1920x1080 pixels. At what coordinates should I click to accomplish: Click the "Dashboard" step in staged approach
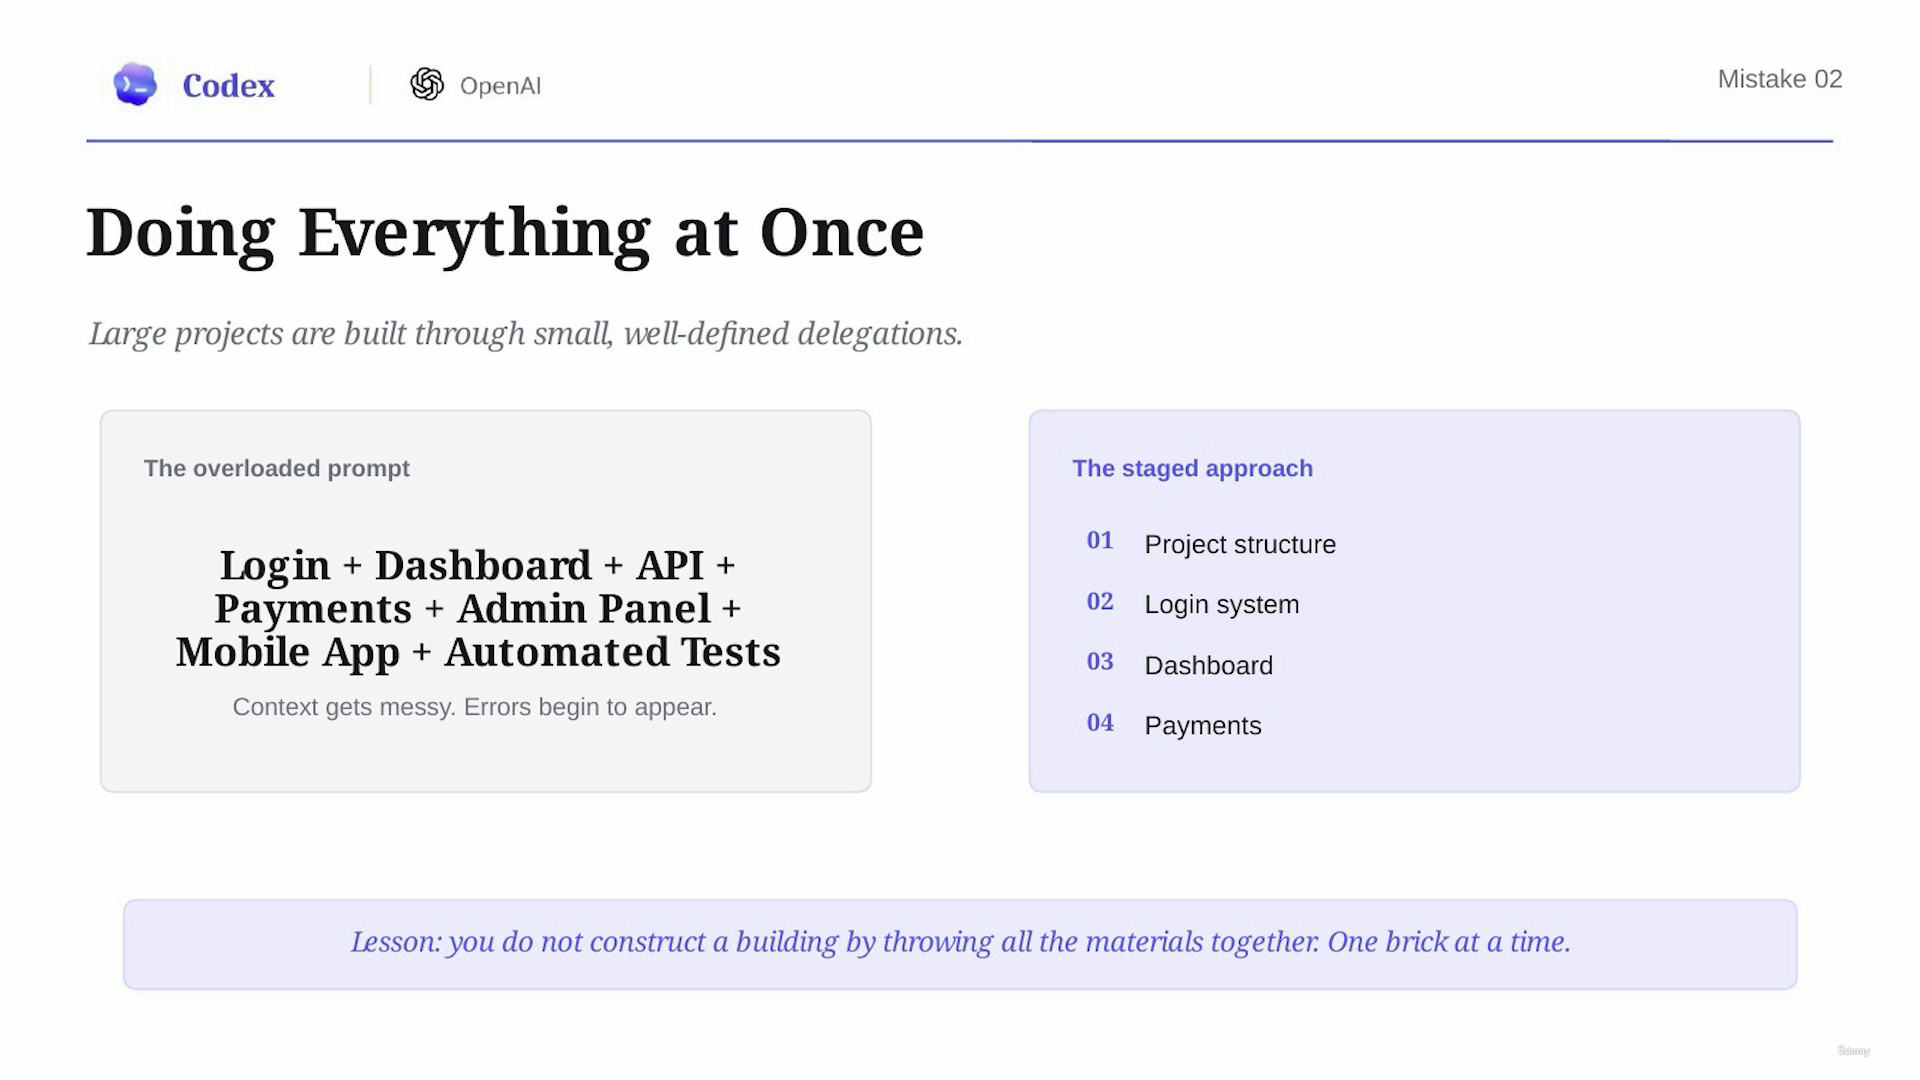1209,666
